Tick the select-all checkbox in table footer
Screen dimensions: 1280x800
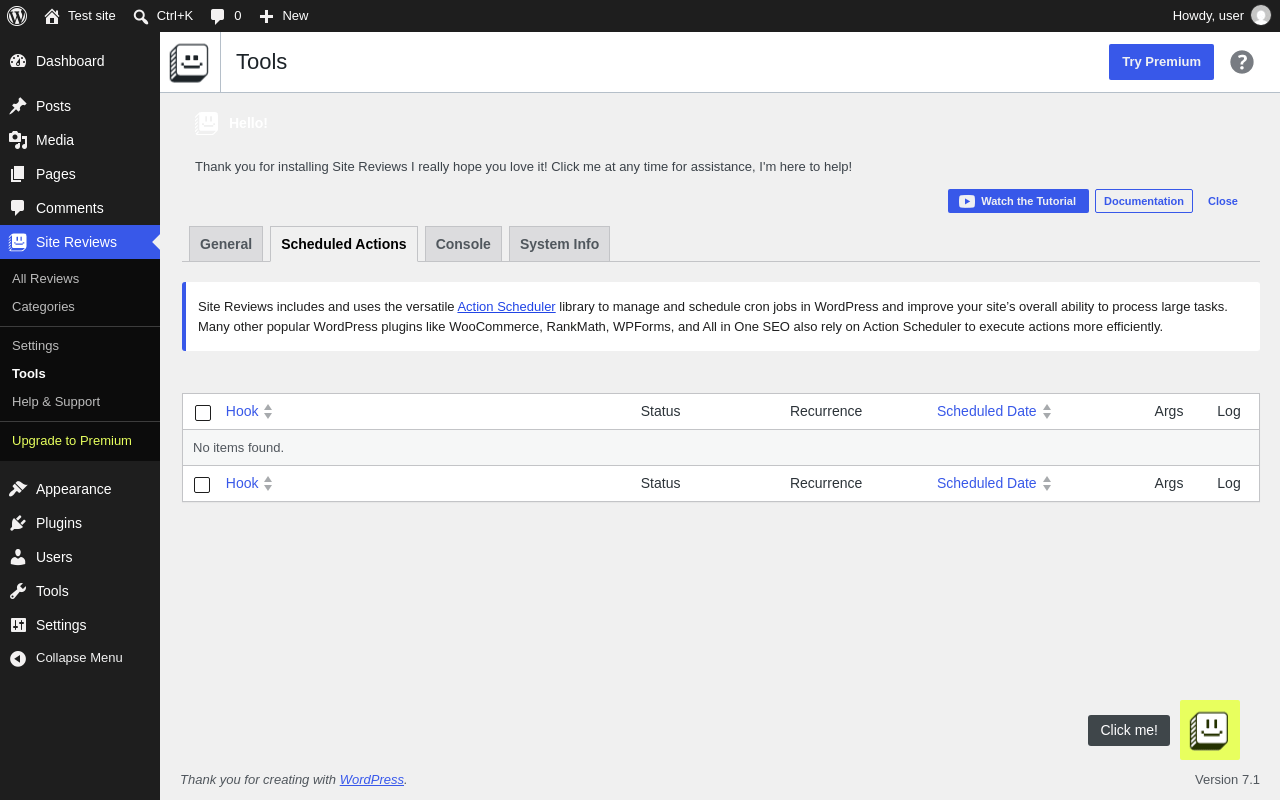pyautogui.click(x=202, y=484)
